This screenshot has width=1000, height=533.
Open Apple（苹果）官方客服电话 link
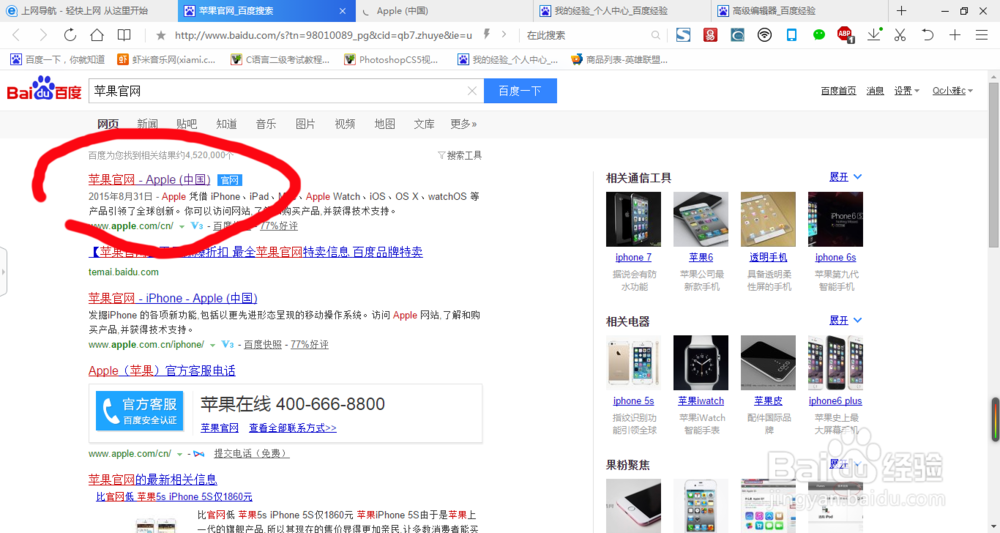[x=162, y=370]
